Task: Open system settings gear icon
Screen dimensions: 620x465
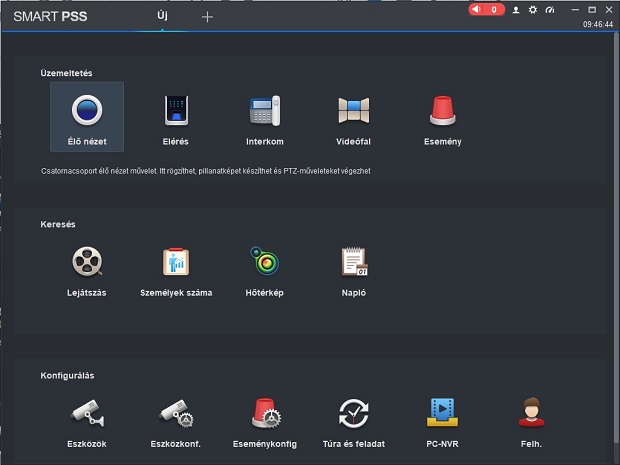Action: (x=533, y=10)
